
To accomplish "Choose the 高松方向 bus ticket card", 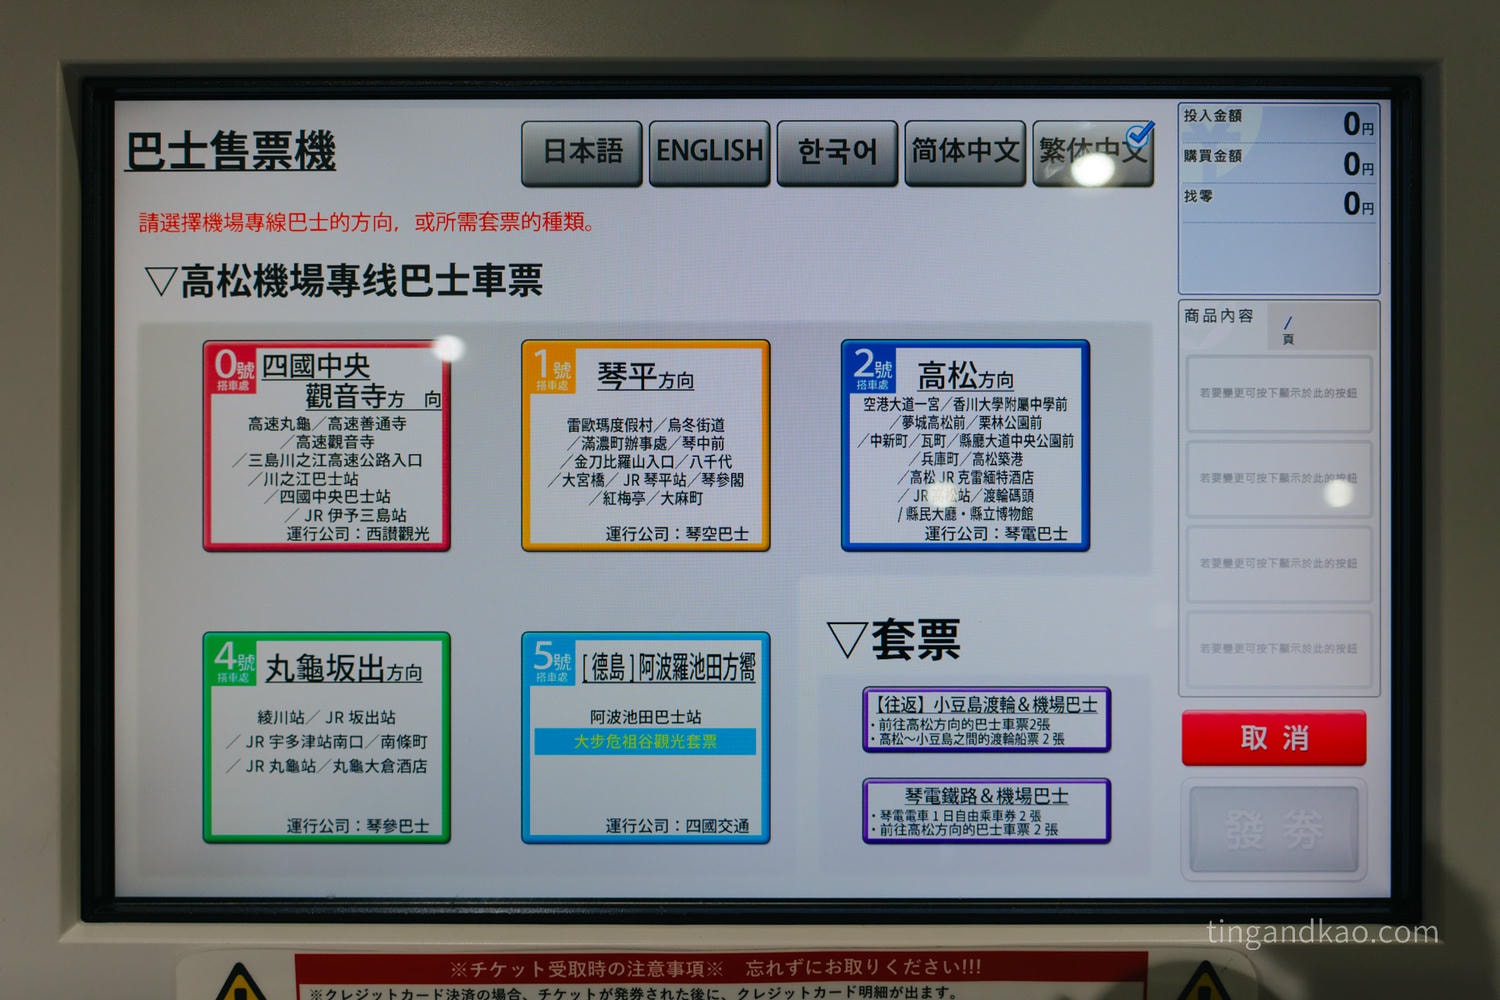I will [965, 446].
